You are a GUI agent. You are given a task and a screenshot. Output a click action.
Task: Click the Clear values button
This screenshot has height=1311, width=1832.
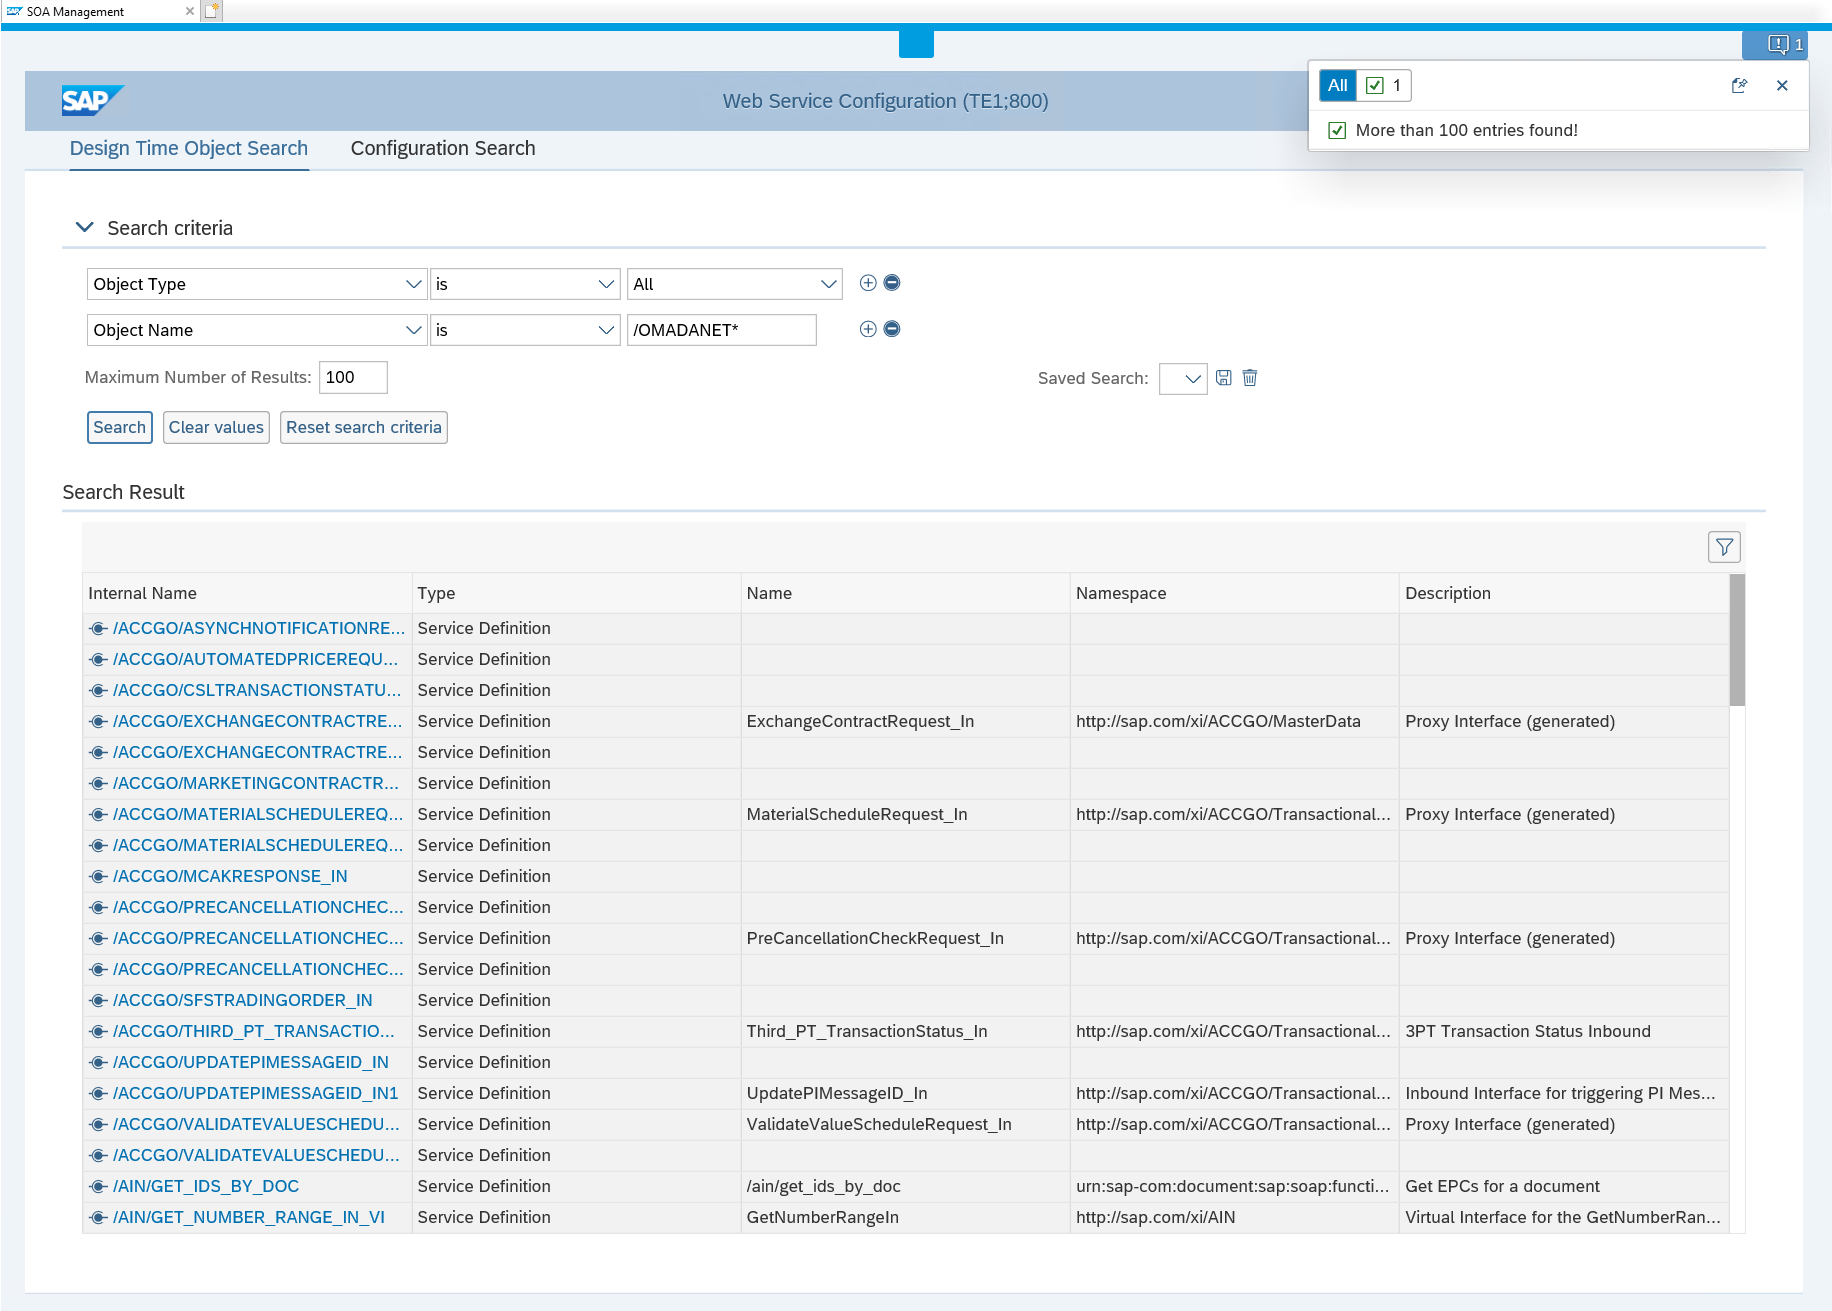tap(216, 427)
